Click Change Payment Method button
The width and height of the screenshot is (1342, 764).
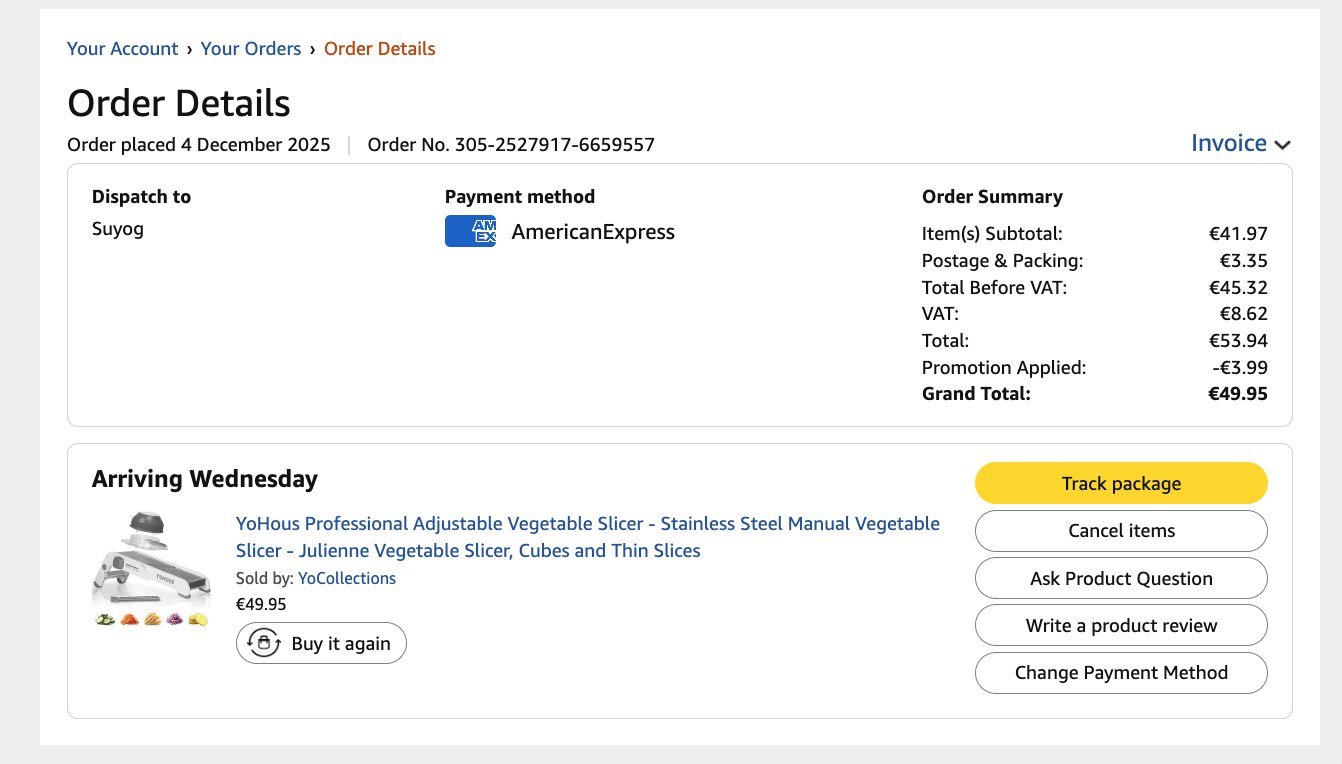pos(1121,672)
